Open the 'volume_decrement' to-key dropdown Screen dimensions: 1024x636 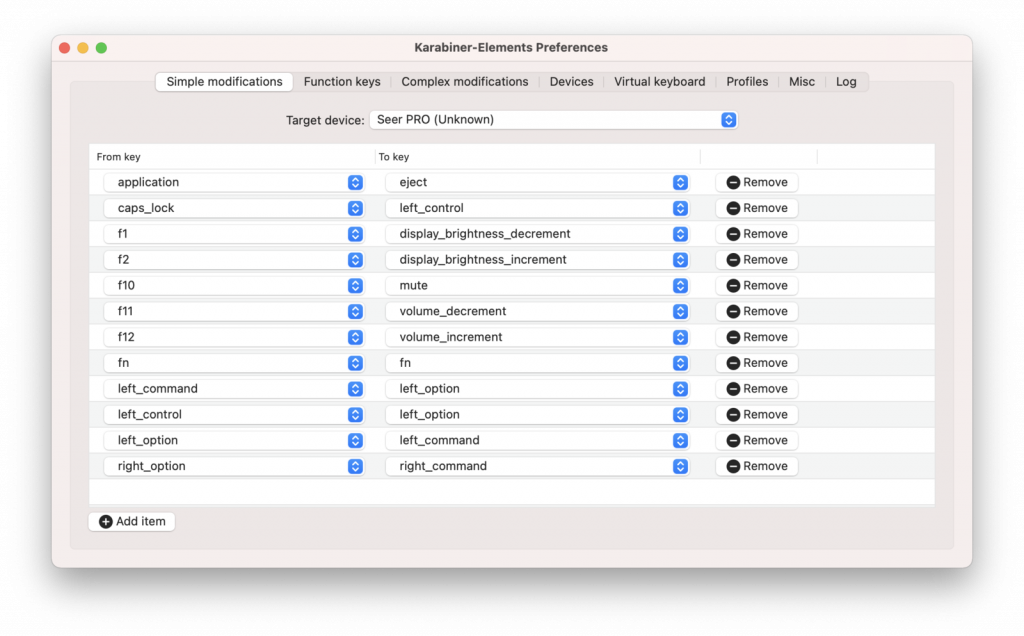pyautogui.click(x=537, y=311)
